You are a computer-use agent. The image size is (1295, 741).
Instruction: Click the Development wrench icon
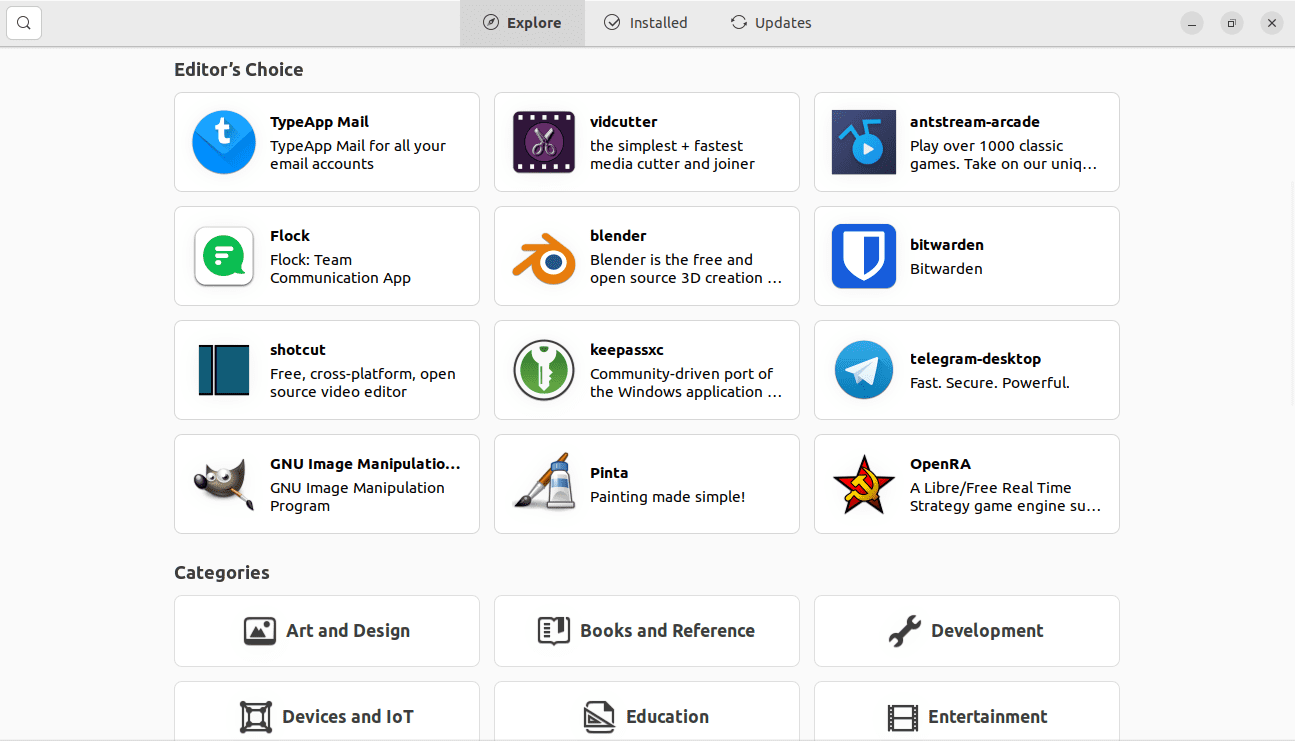click(x=905, y=631)
